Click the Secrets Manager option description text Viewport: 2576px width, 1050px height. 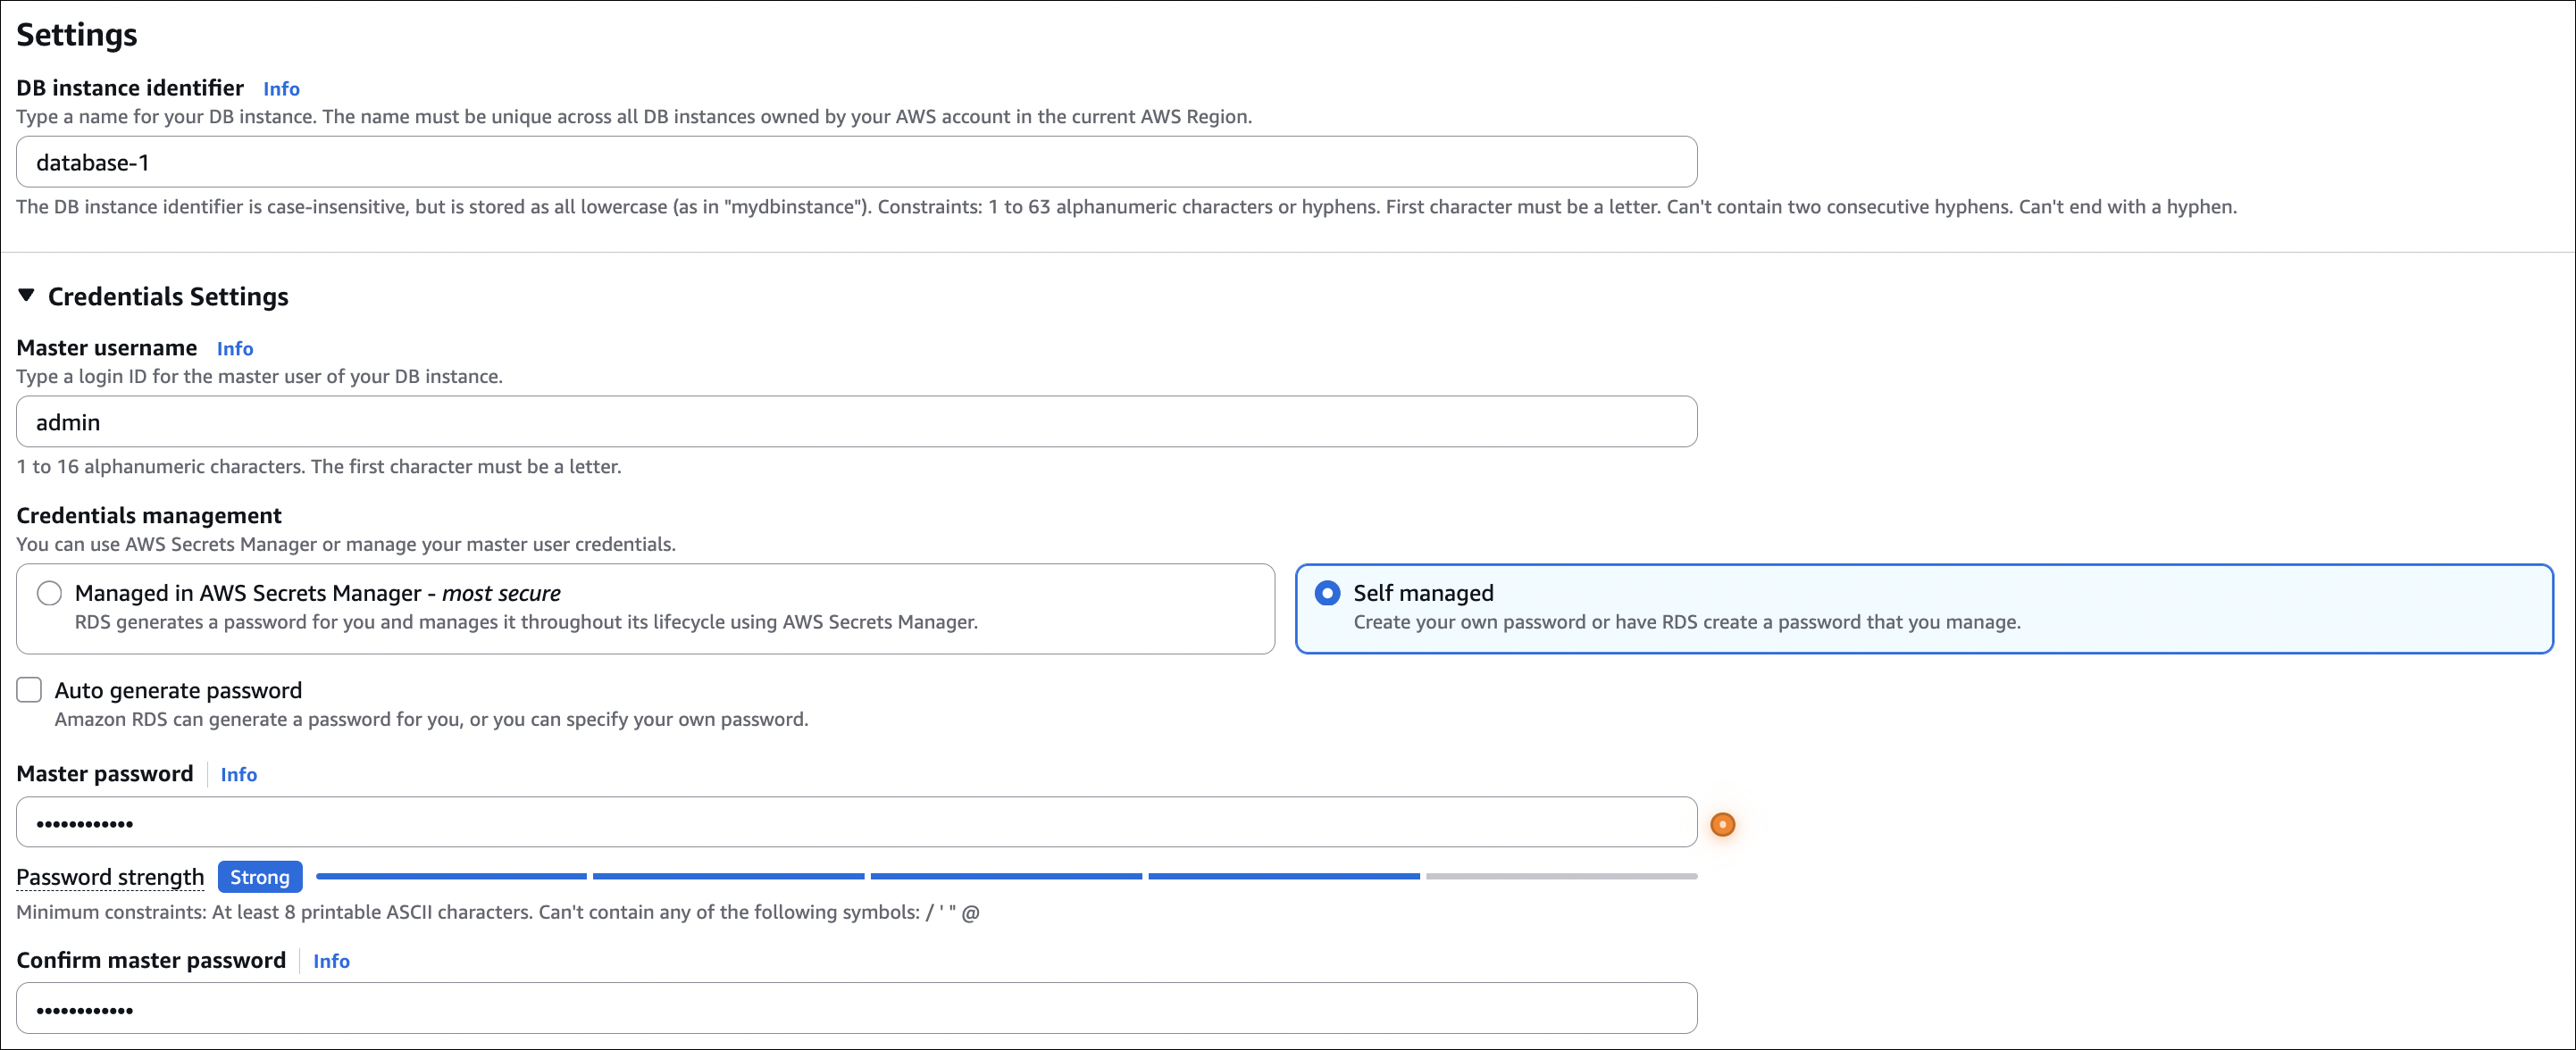tap(526, 622)
